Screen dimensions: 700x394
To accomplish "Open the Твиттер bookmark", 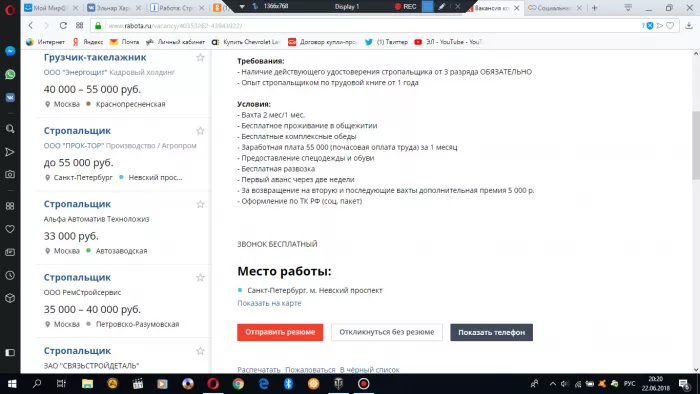I will point(387,42).
